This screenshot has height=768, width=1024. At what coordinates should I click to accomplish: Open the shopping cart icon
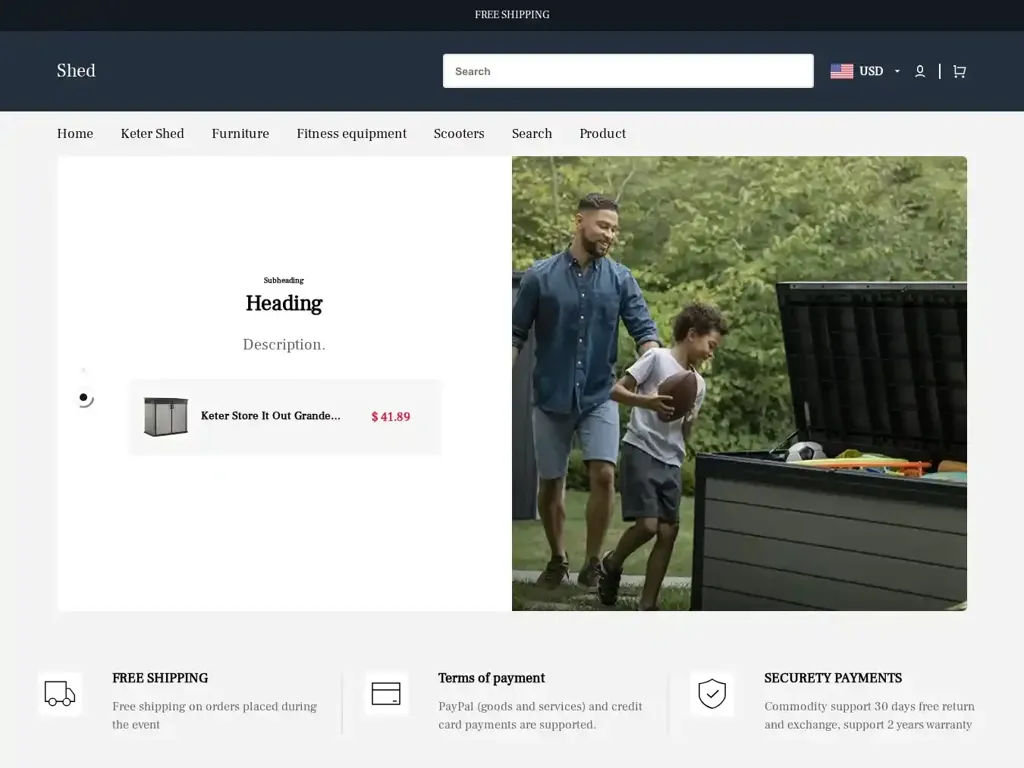[959, 71]
